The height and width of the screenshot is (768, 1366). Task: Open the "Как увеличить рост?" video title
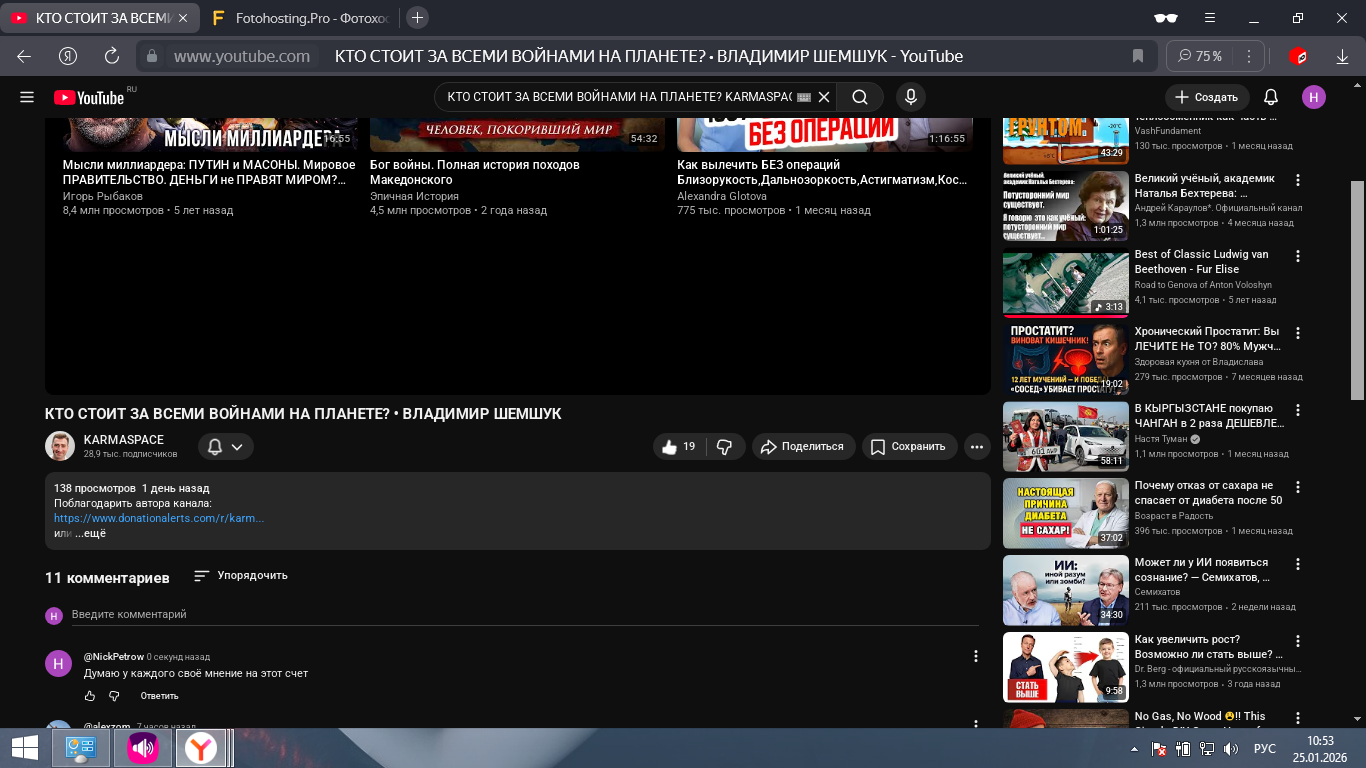tap(1209, 646)
